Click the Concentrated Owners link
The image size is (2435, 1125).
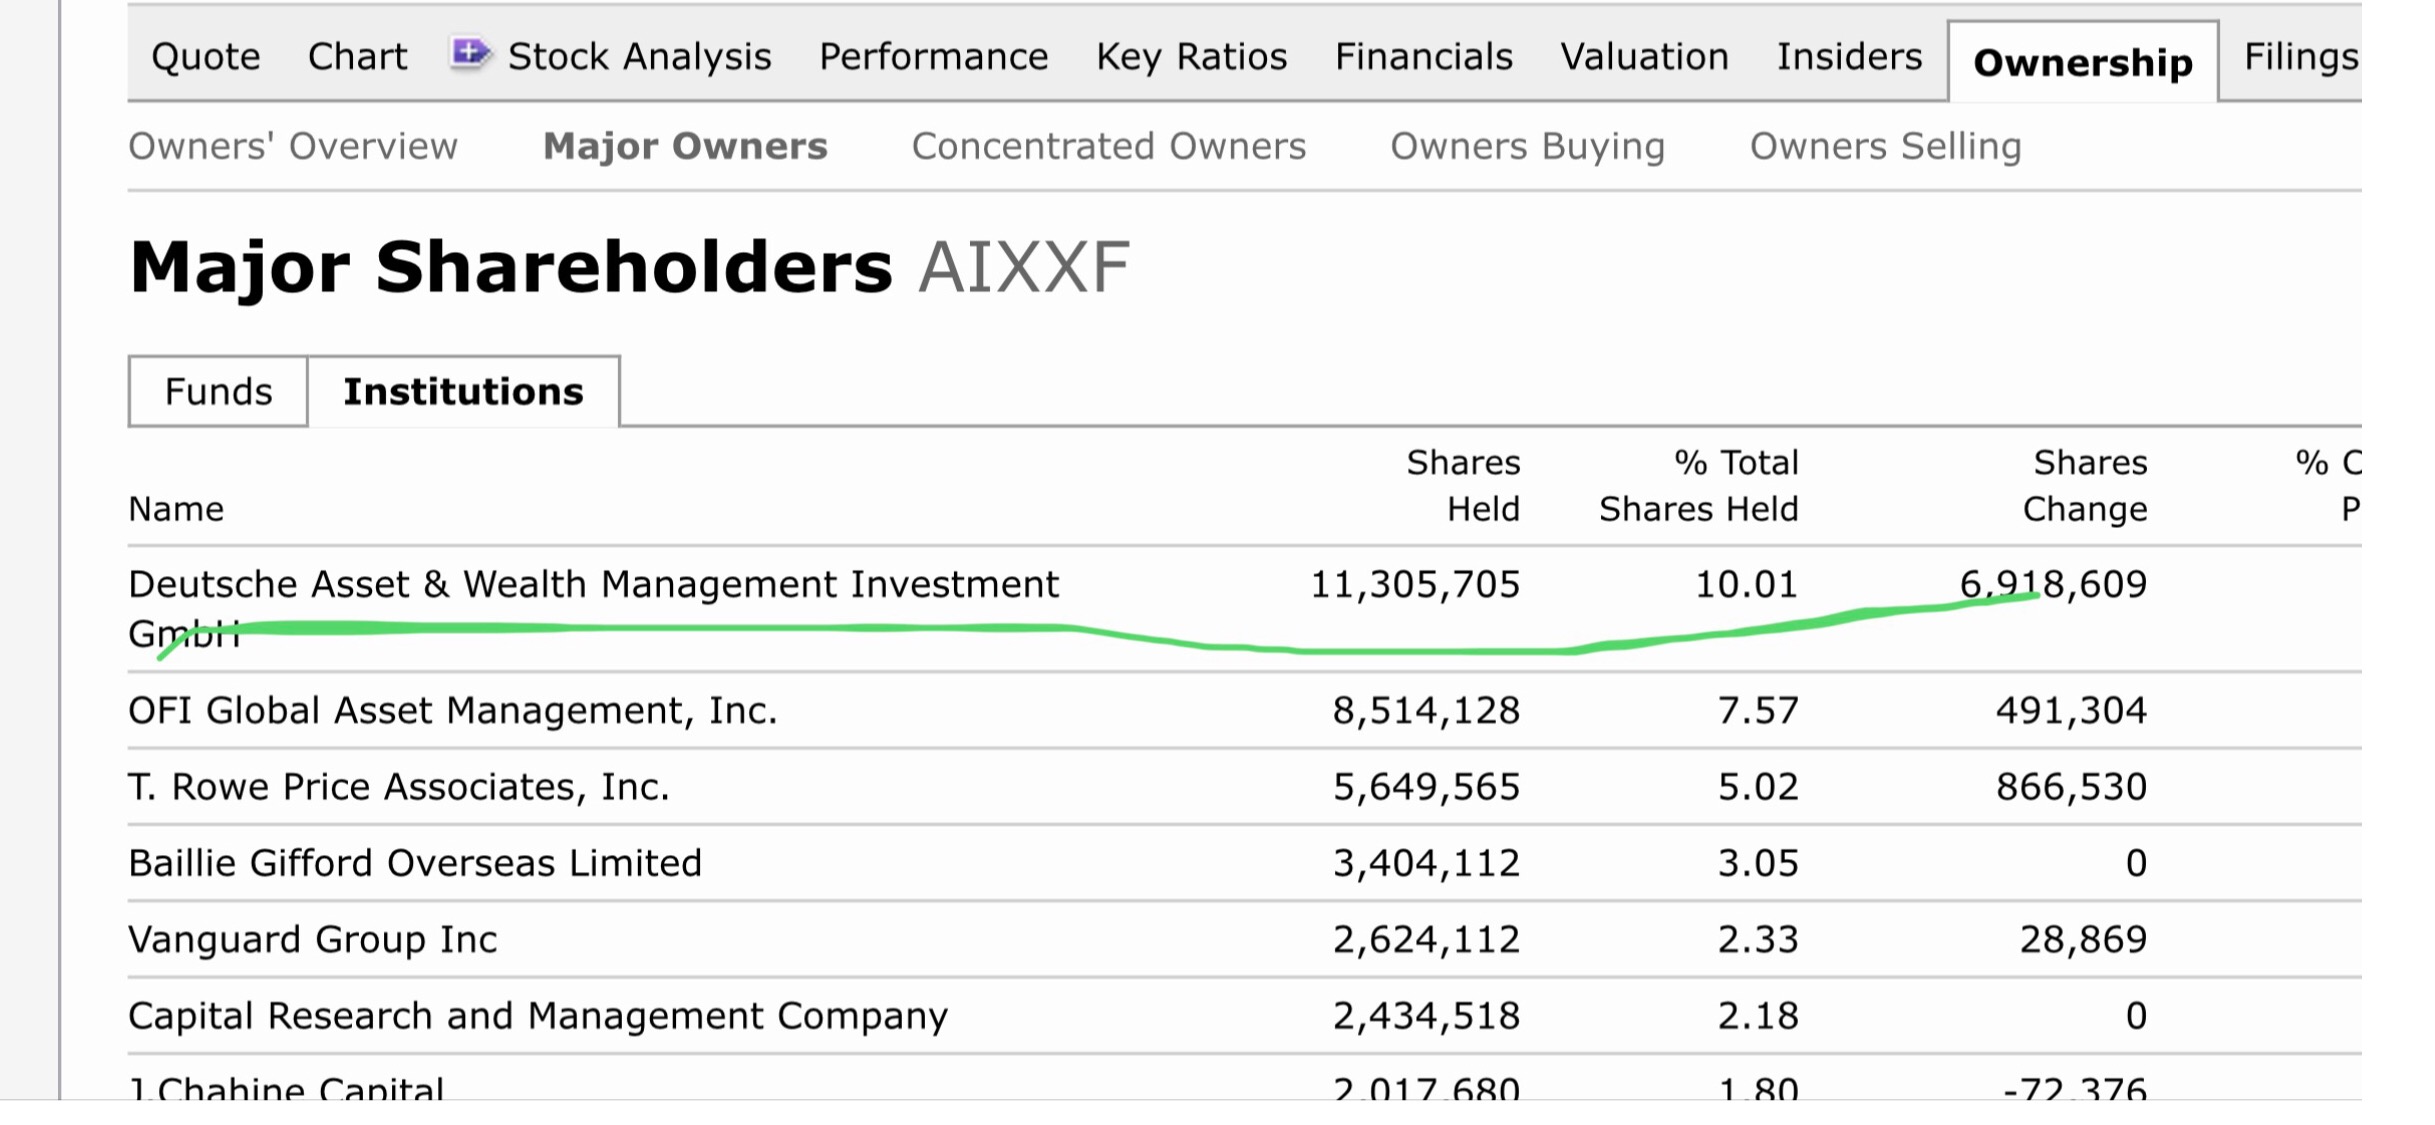1108,146
